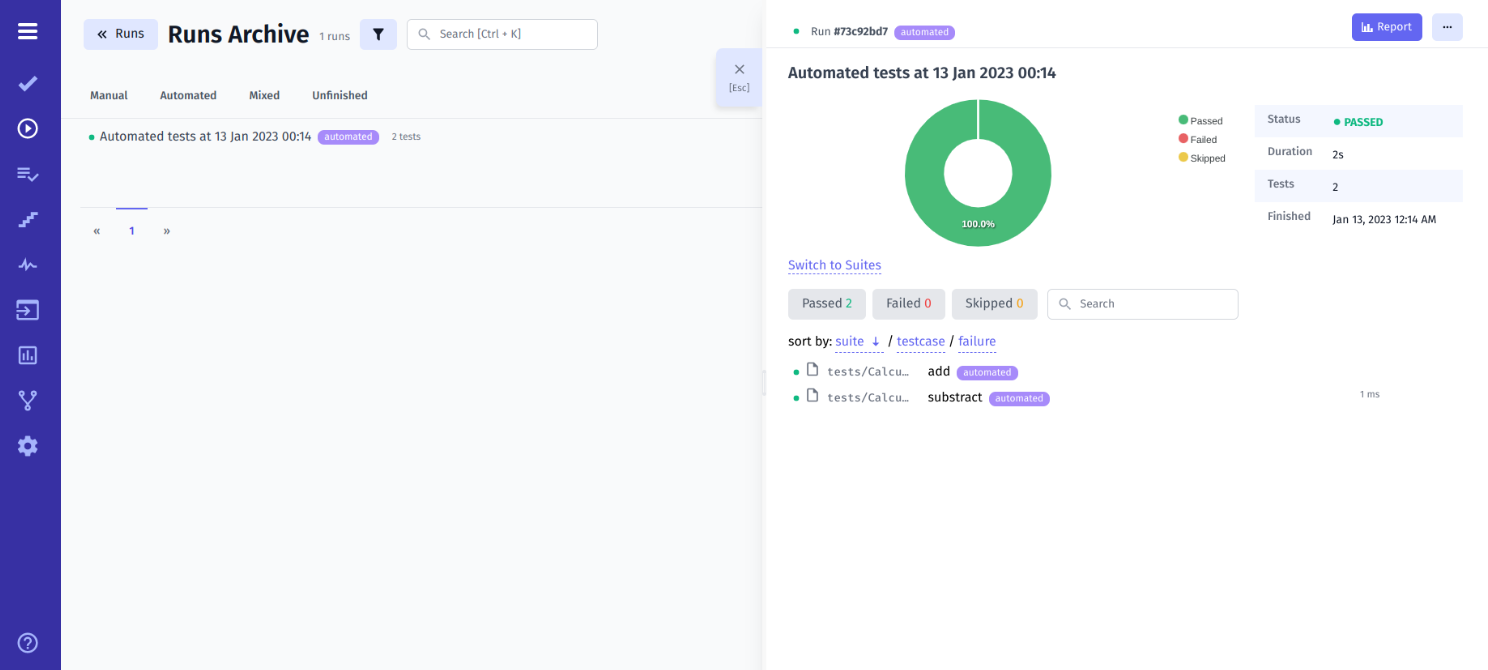Click the Pulse activity icon in sidebar
Image resolution: width=1488 pixels, height=670 pixels.
(x=27, y=264)
